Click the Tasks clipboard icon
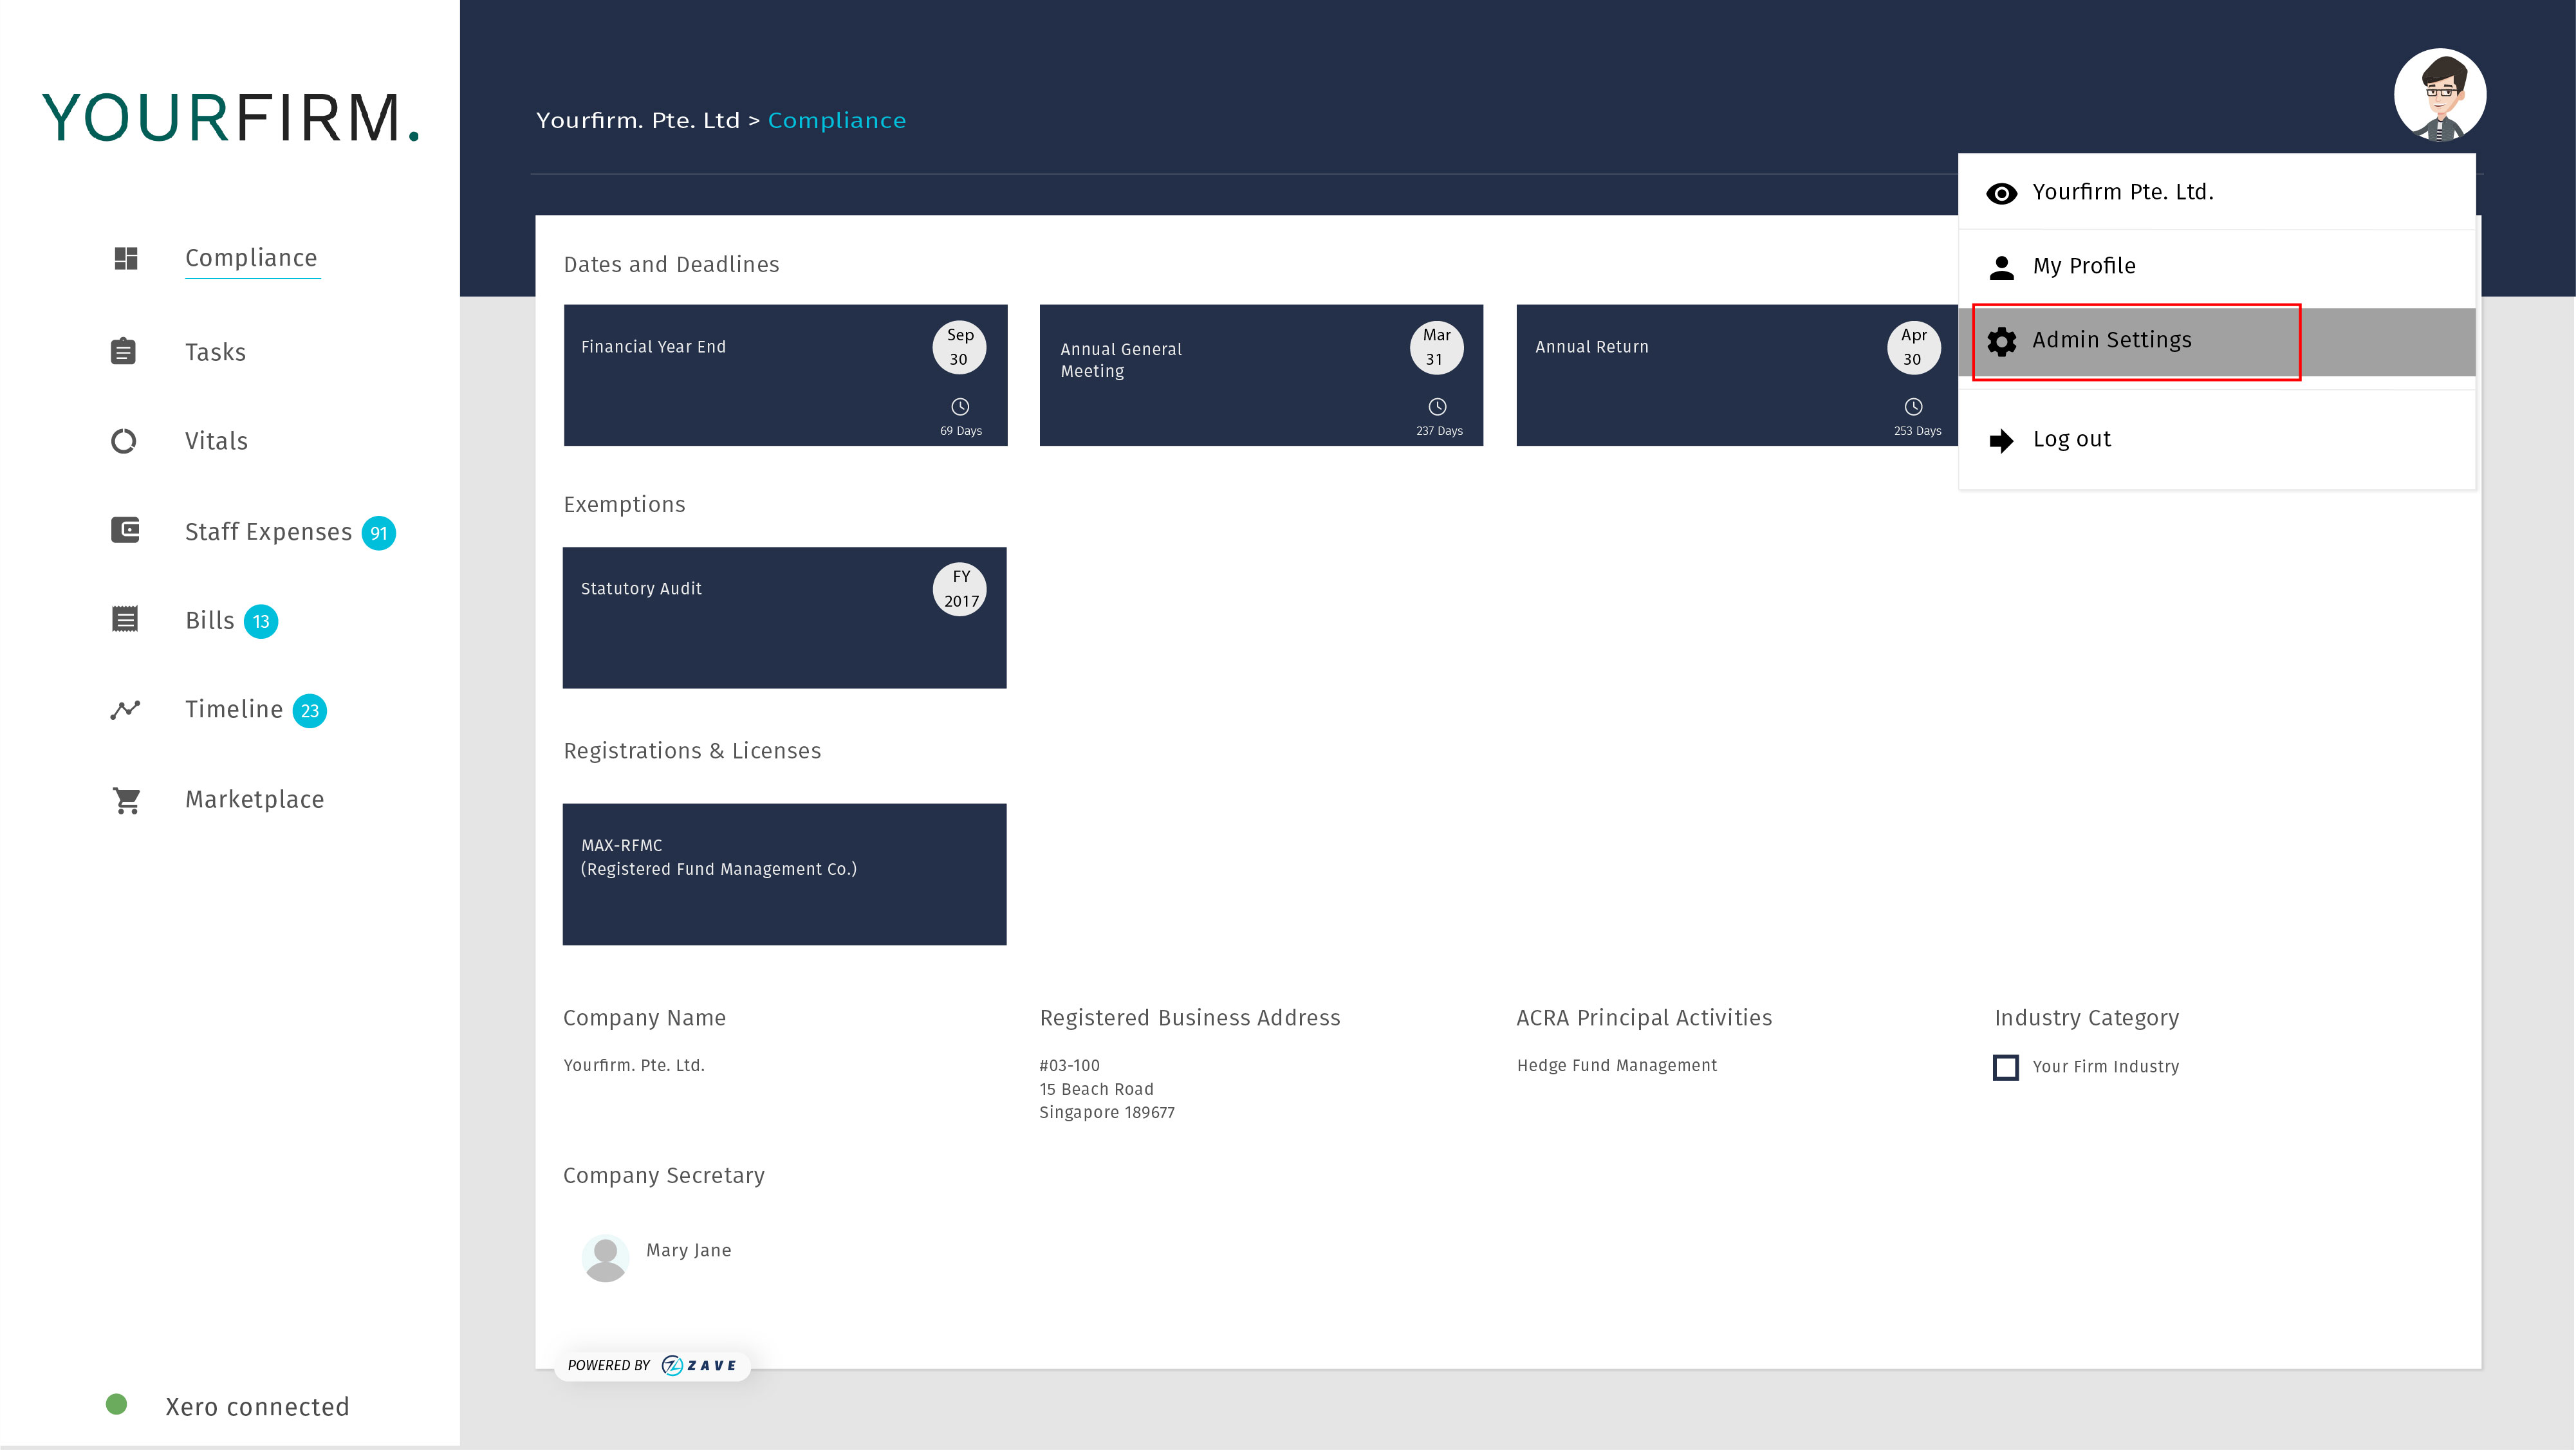 coord(123,351)
